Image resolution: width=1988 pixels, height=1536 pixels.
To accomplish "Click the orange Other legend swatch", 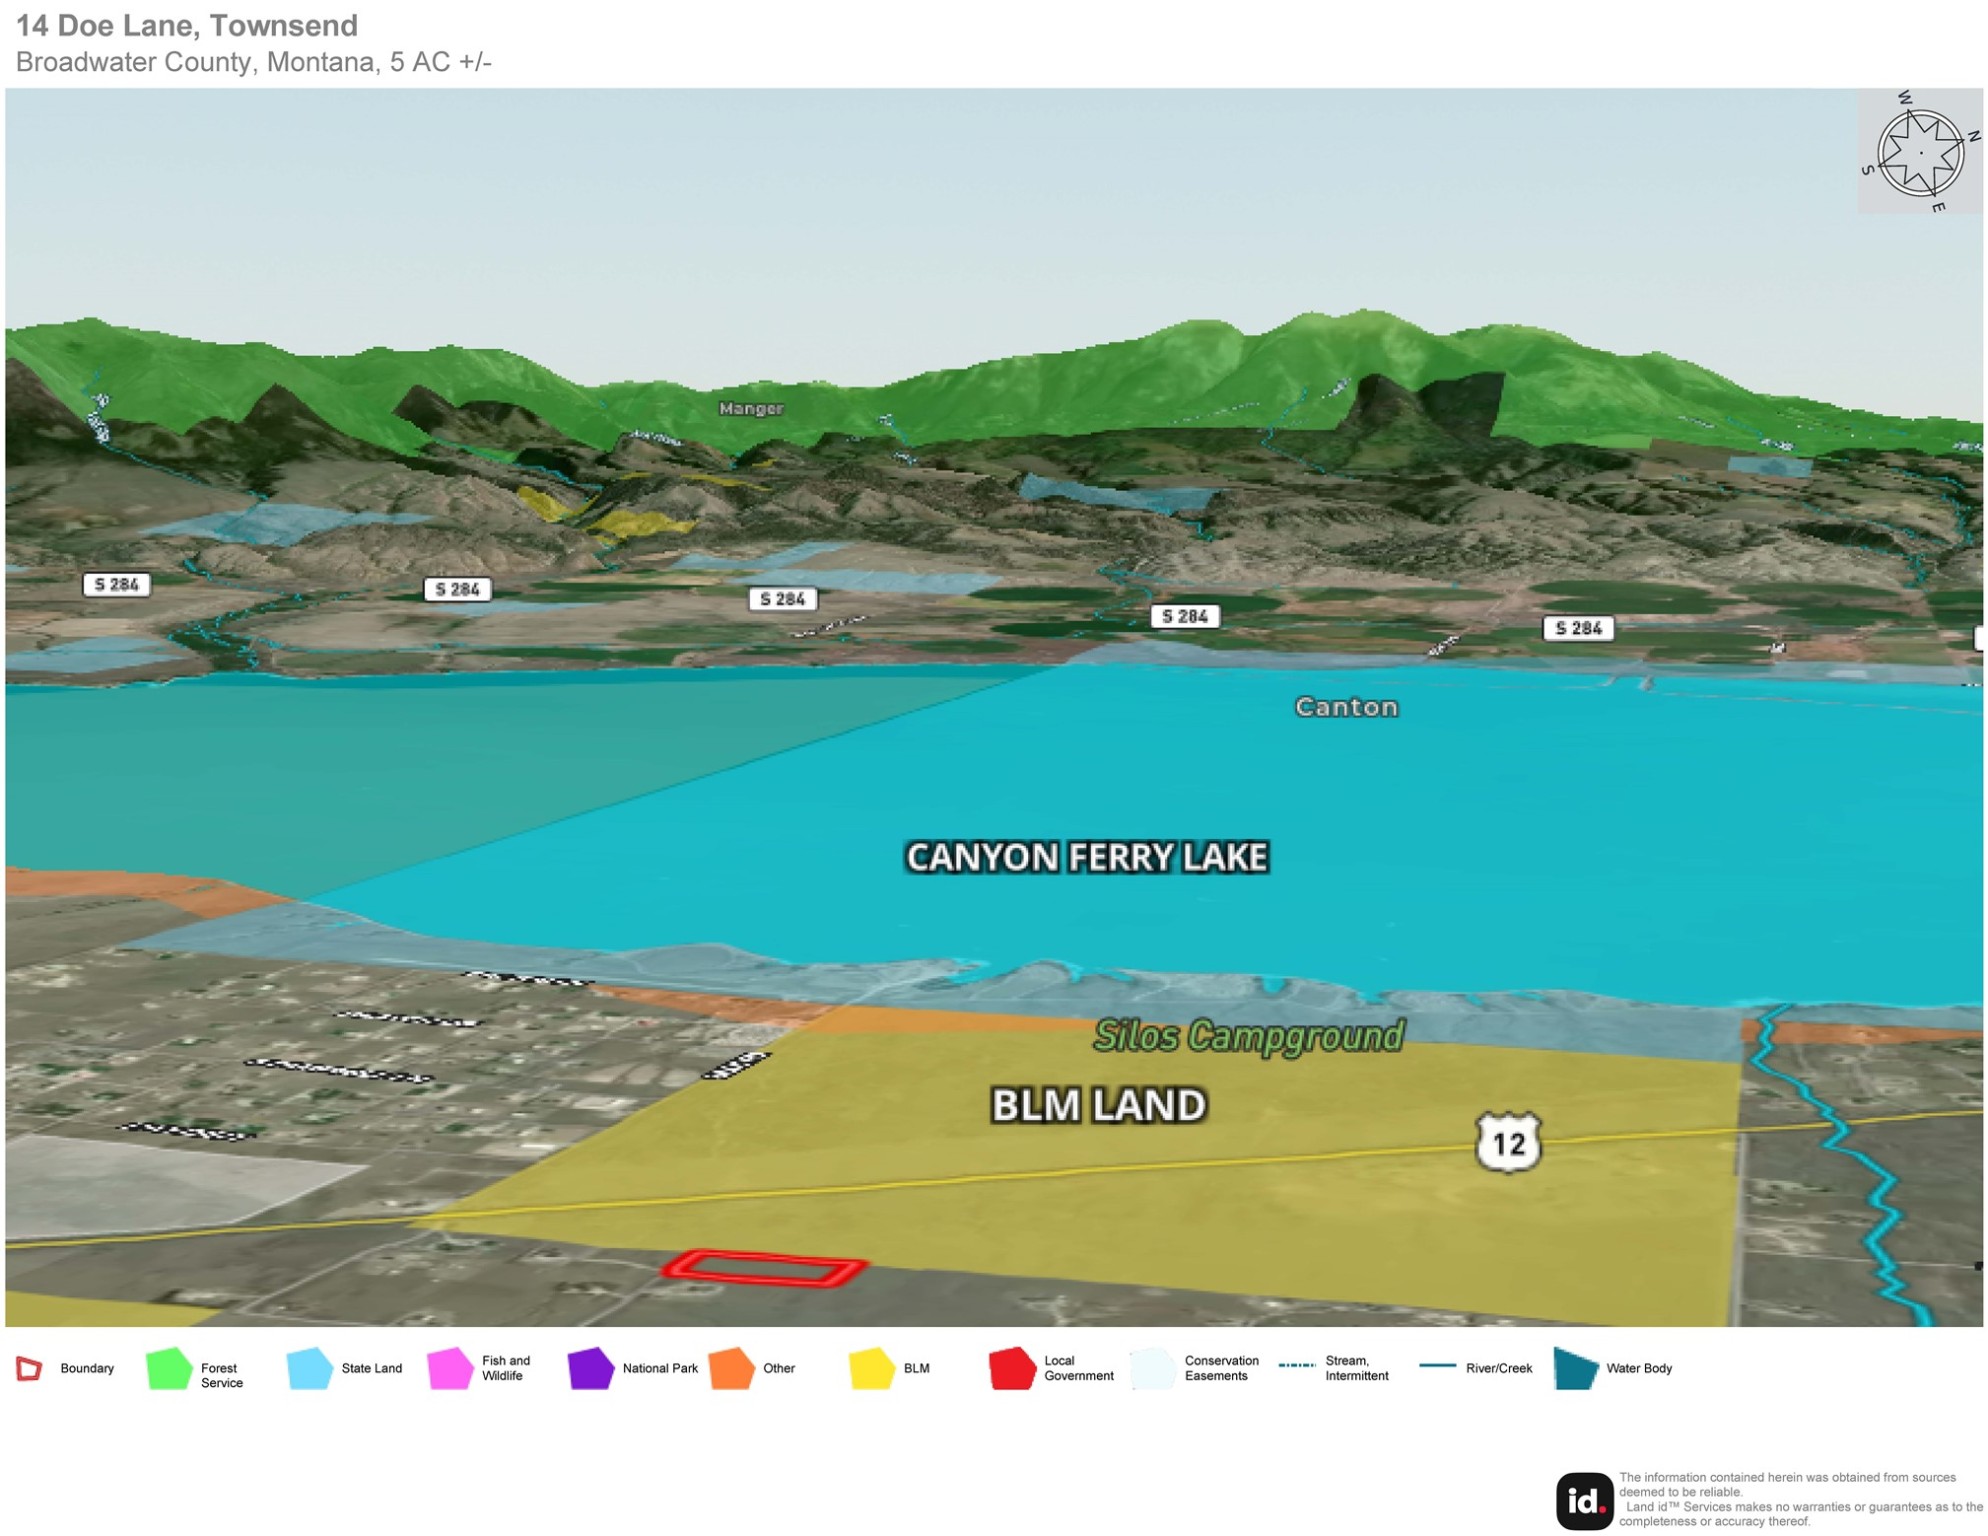I will [x=731, y=1368].
